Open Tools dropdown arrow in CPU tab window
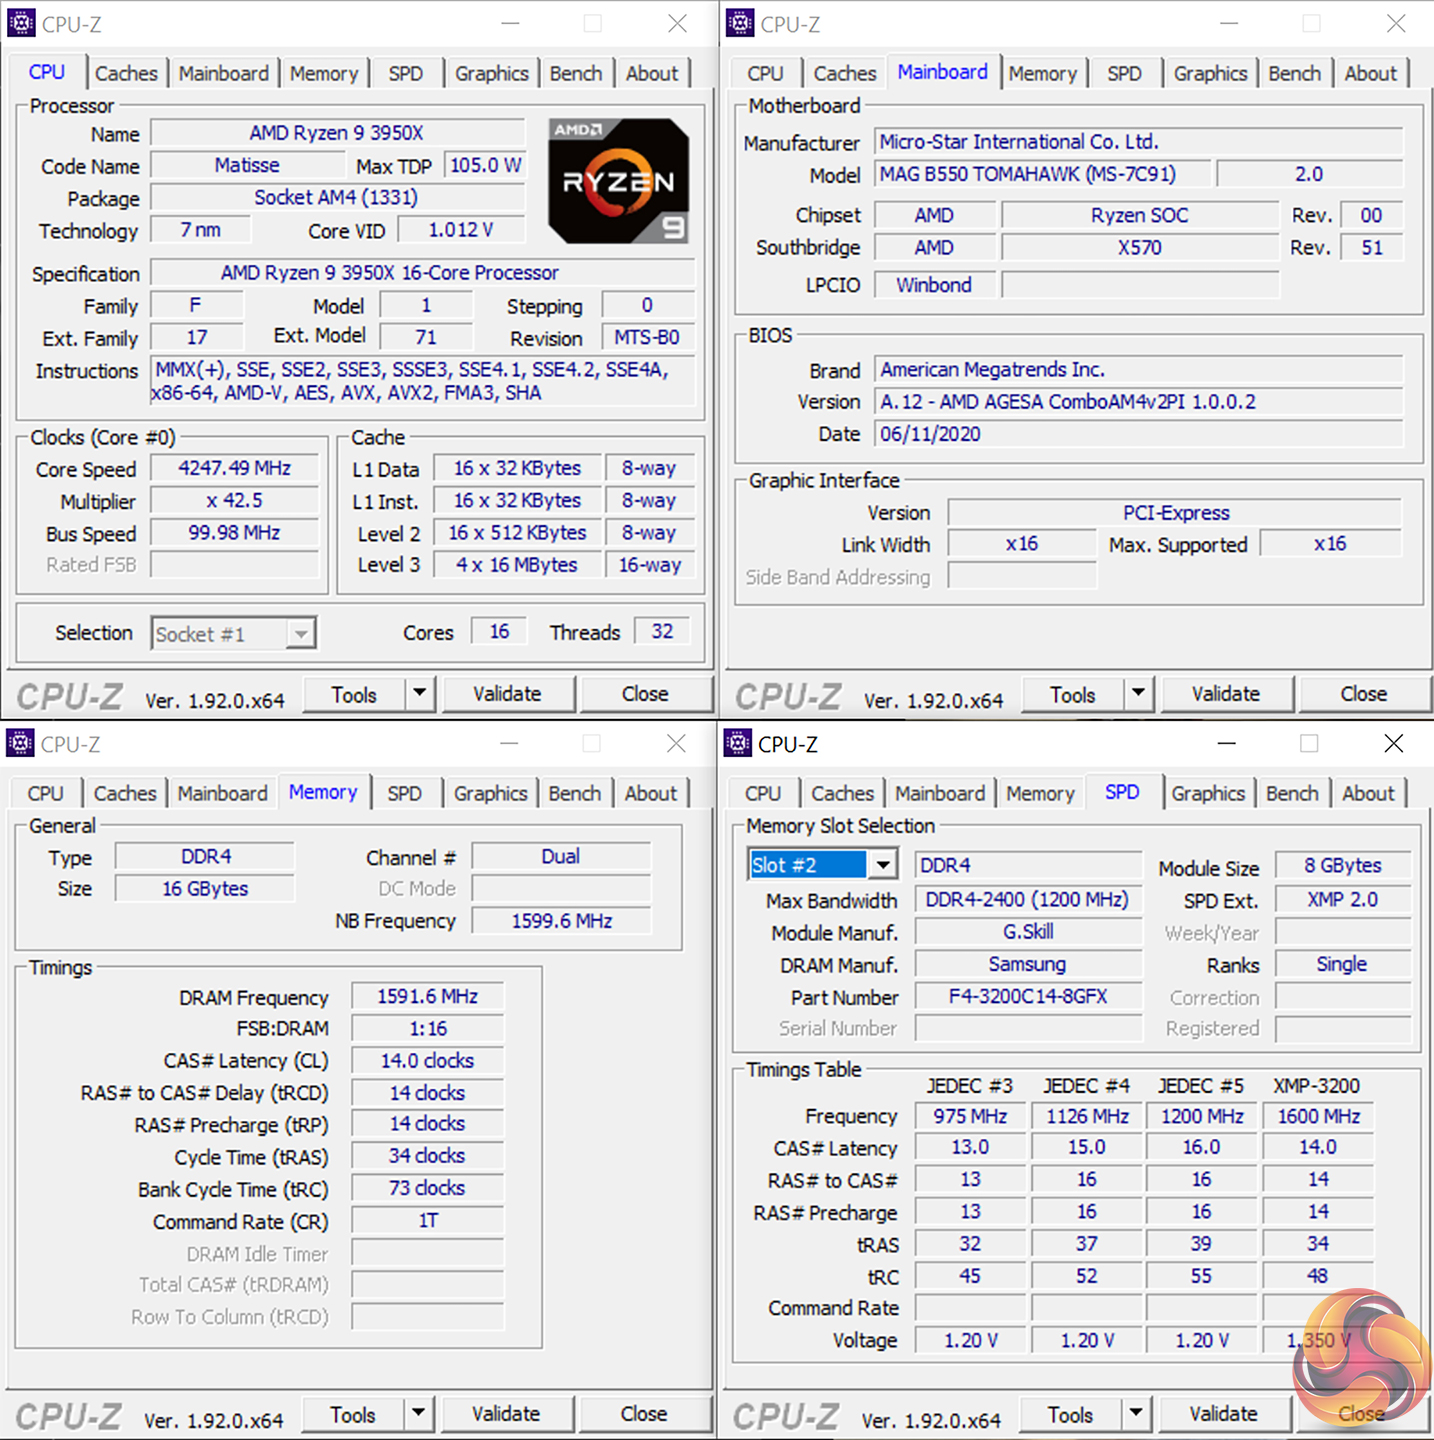The width and height of the screenshot is (1434, 1440). [420, 693]
